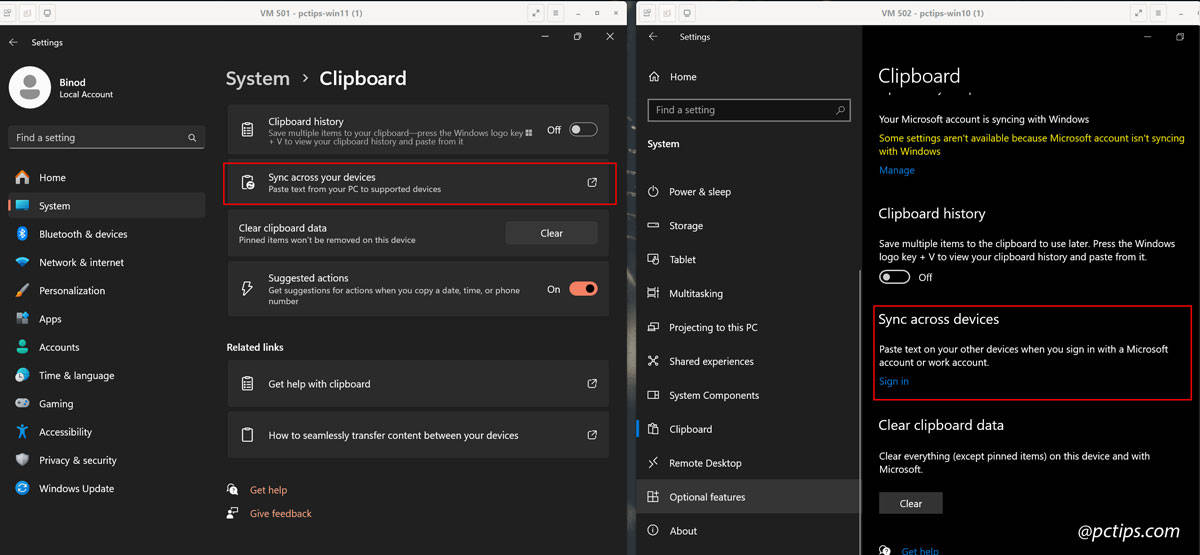The image size is (1200, 555).
Task: Click fullscreen icon in VM 501 title bar
Action: click(x=535, y=13)
